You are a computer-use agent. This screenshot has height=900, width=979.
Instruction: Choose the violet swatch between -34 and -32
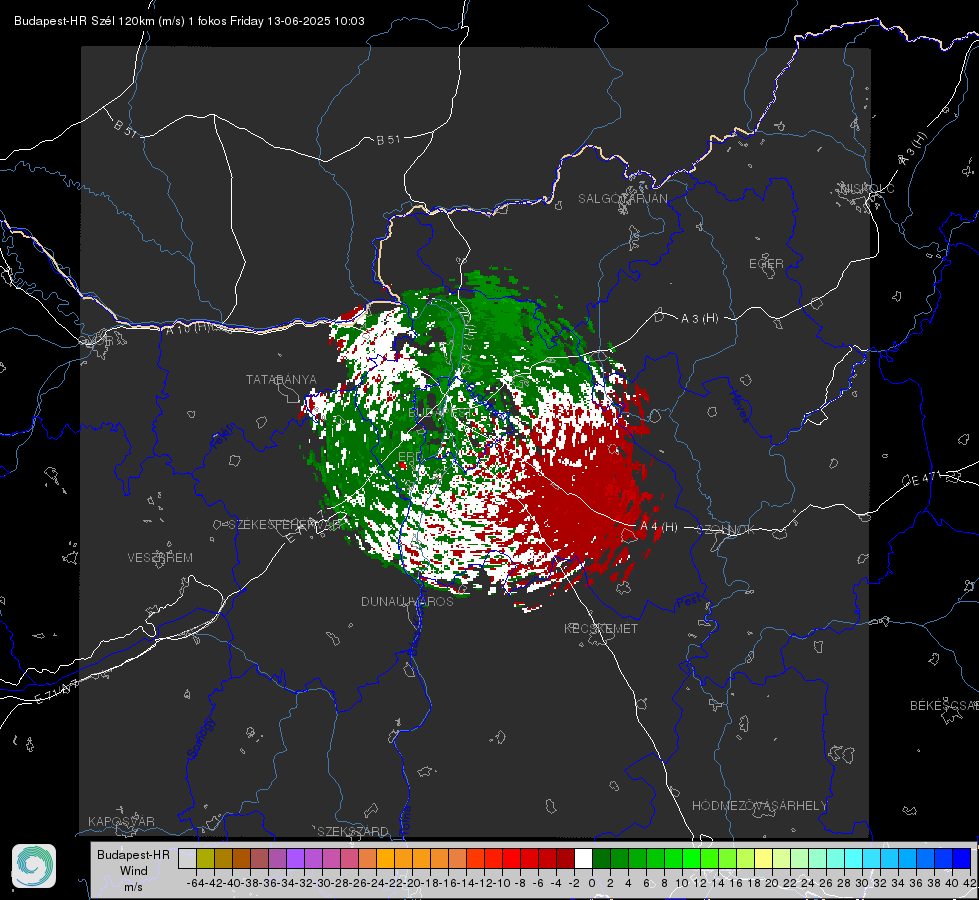[x=295, y=858]
